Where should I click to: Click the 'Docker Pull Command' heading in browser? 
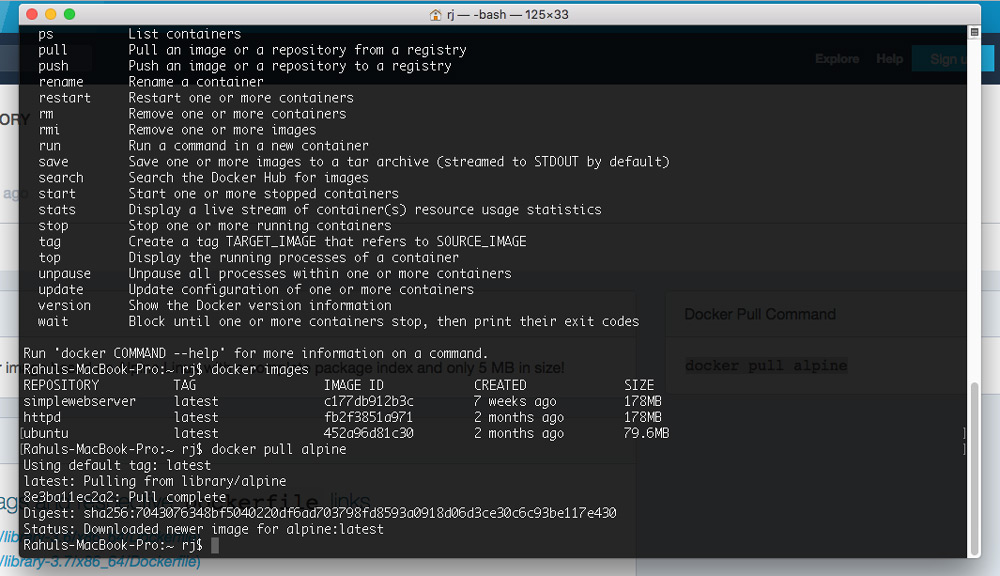pos(760,314)
